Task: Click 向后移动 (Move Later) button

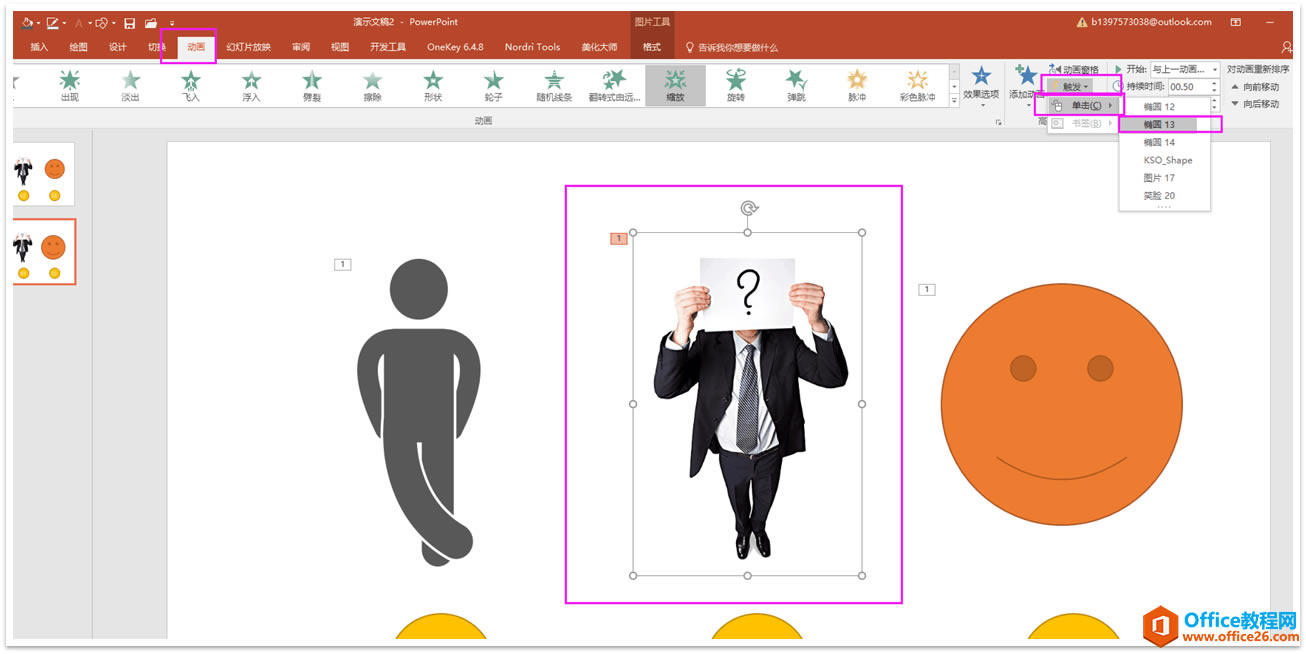Action: click(1255, 104)
